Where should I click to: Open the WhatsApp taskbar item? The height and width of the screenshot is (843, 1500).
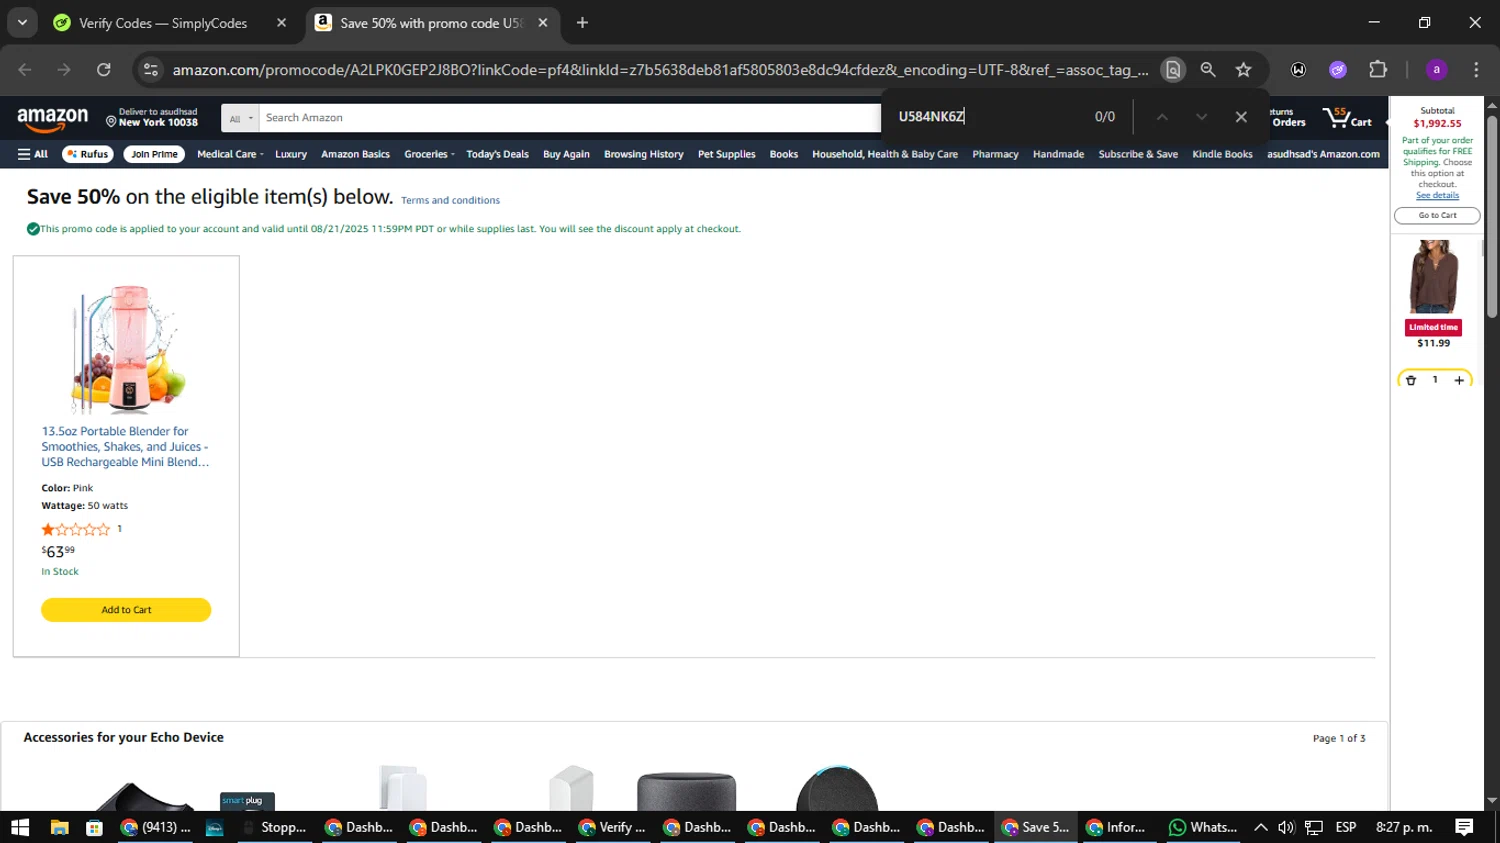pyautogui.click(x=1203, y=827)
